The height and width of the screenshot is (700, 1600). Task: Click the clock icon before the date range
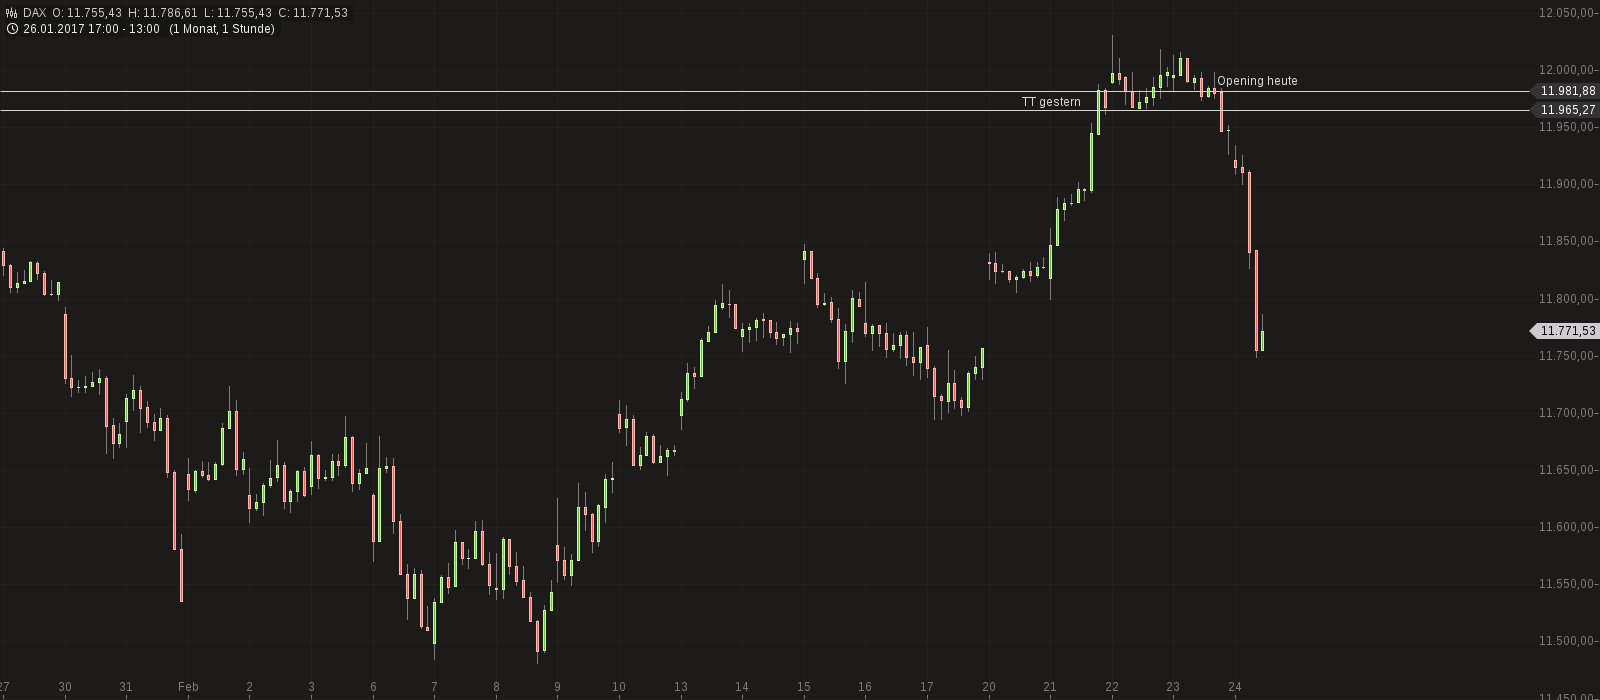tap(12, 29)
